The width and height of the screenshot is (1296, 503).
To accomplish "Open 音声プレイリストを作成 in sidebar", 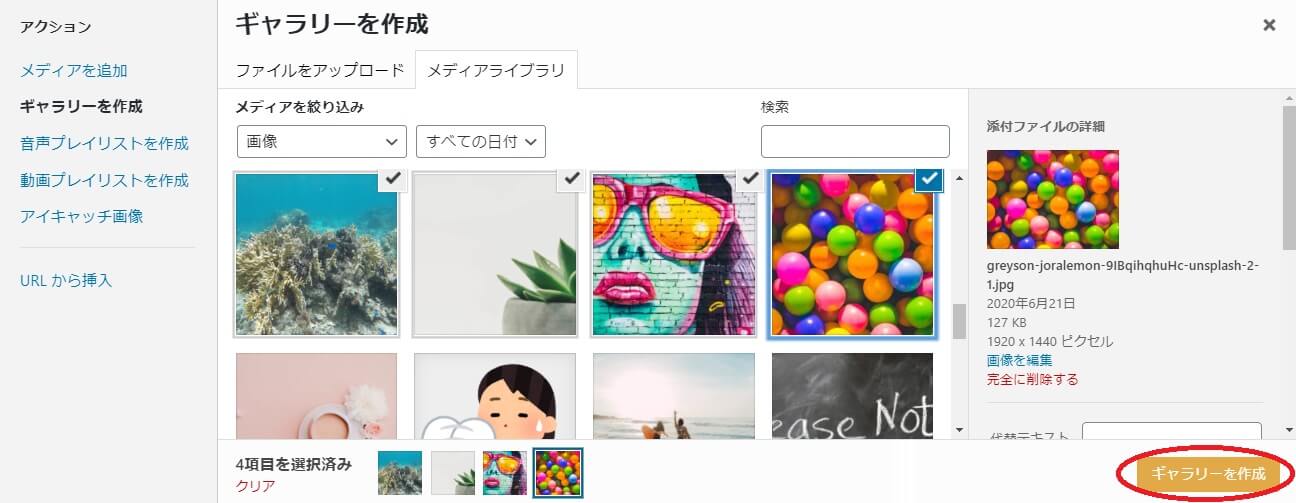I will (104, 143).
